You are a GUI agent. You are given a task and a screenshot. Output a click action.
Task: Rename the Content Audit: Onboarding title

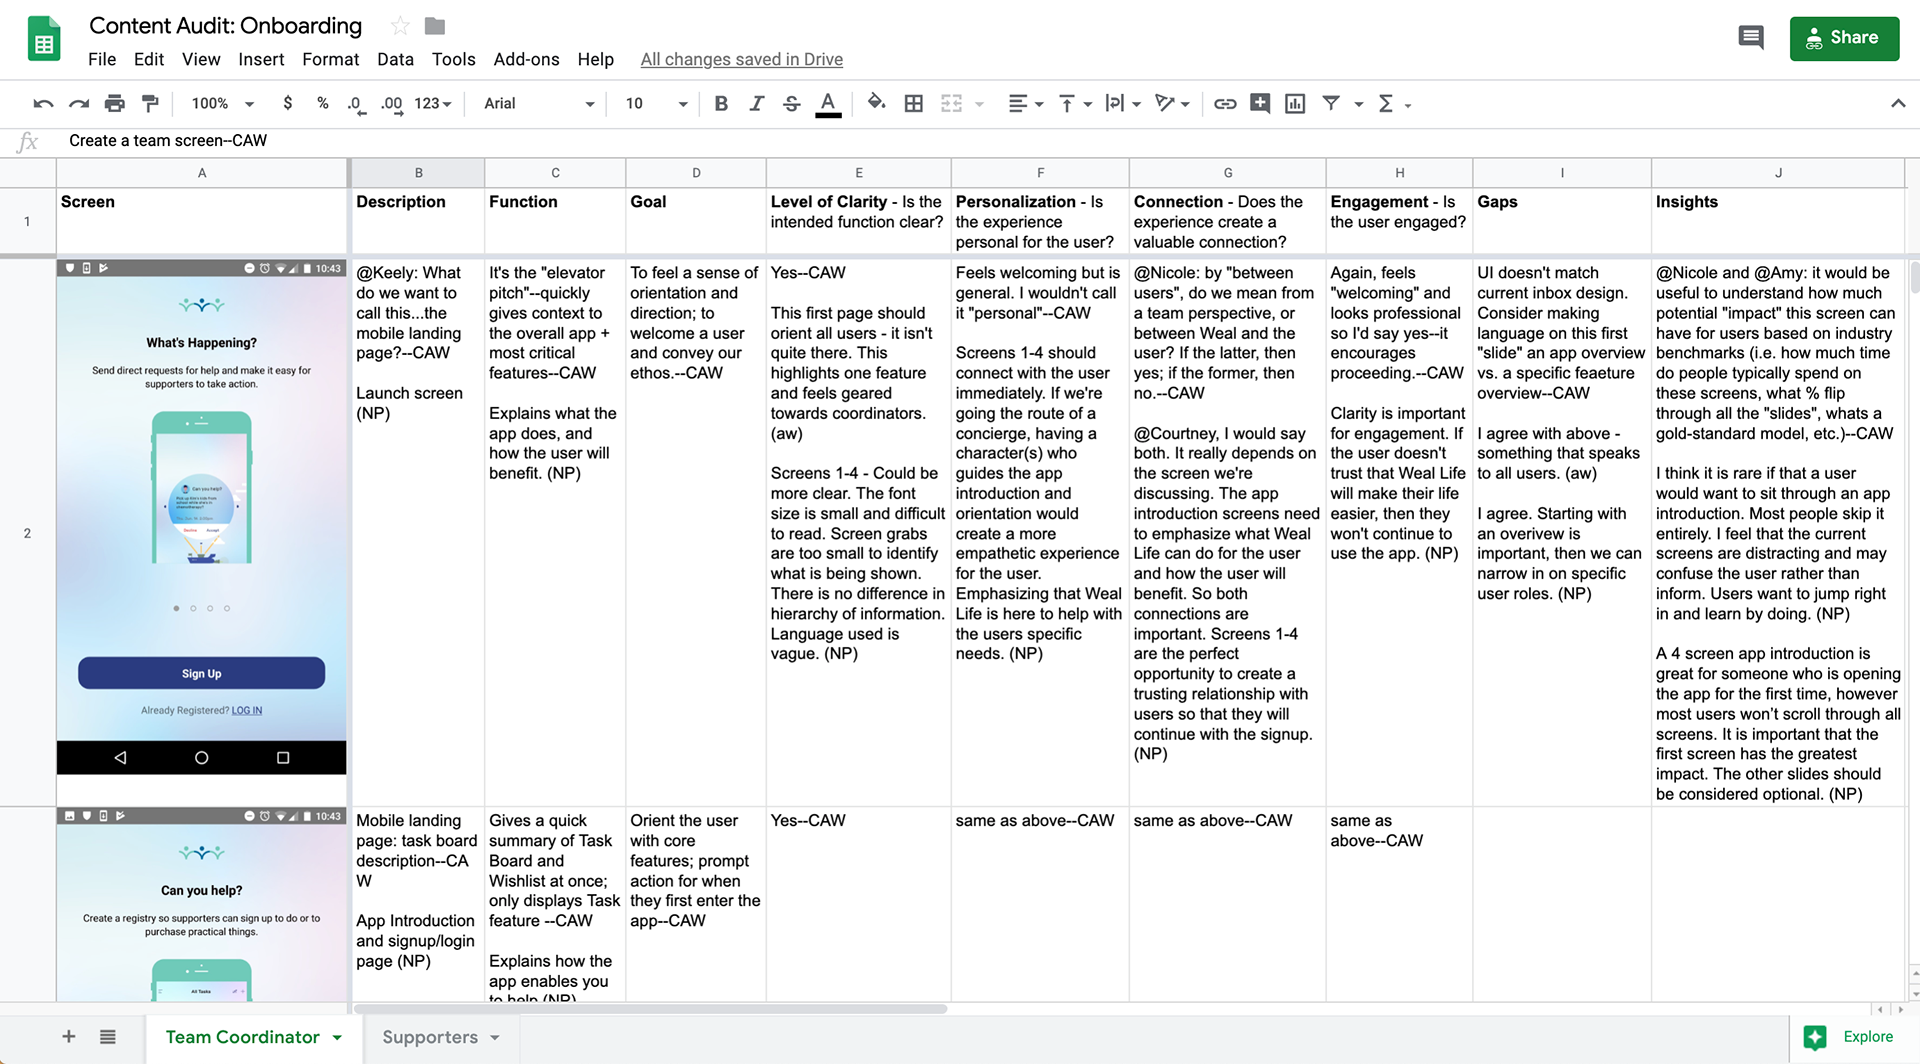point(226,26)
